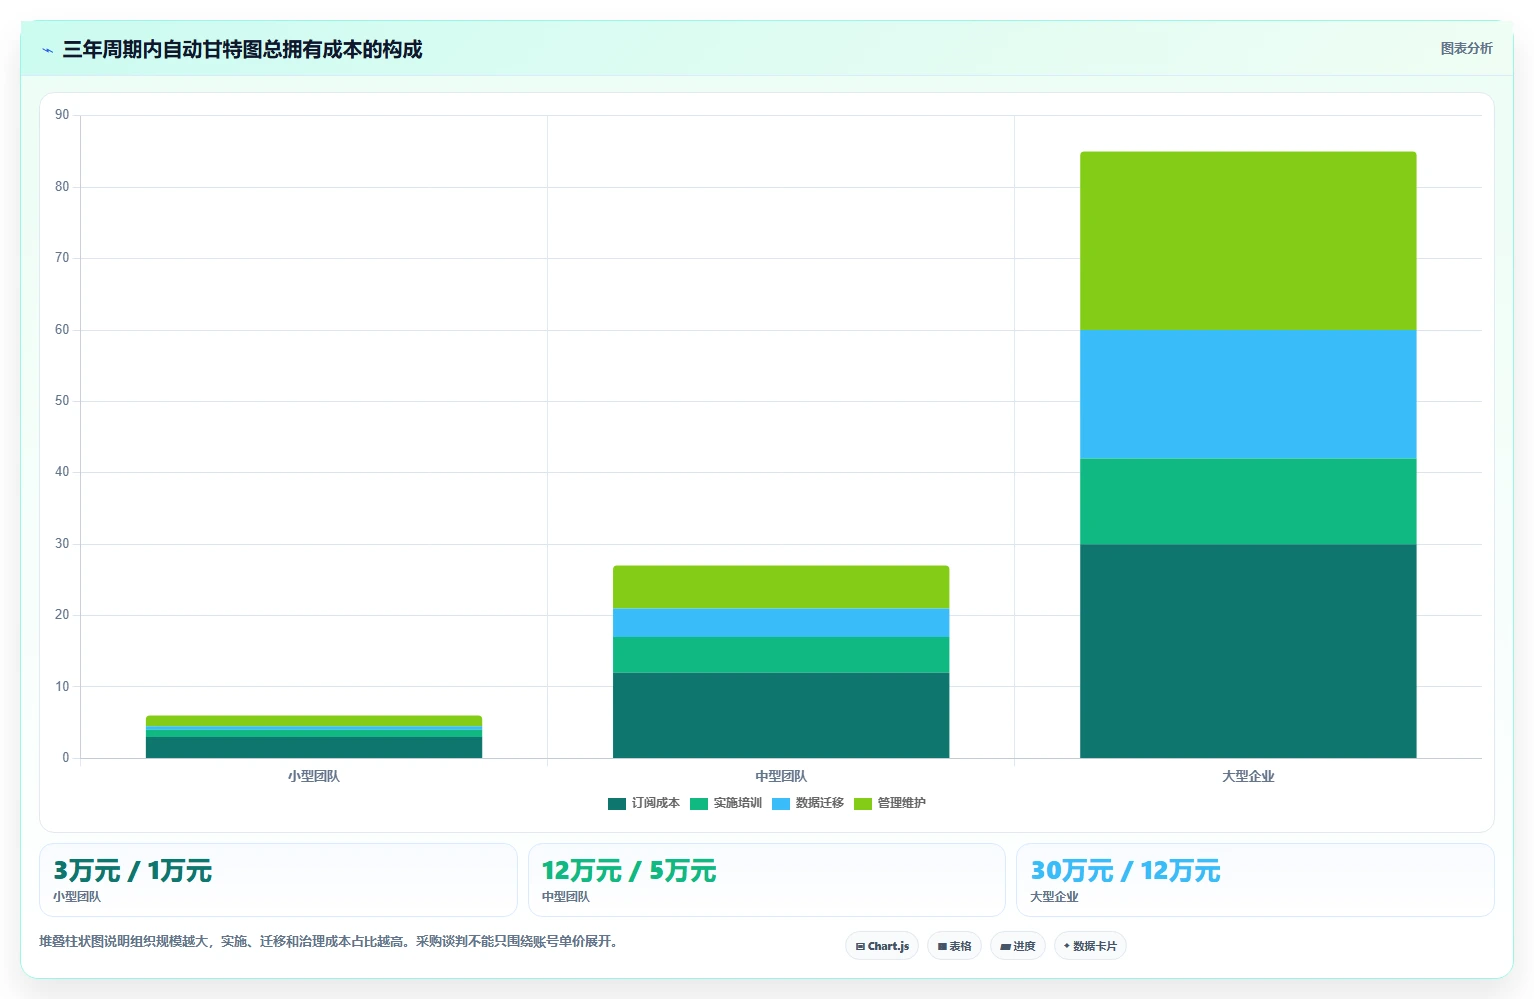Click the light blue 数据迁移 segment of 大型企业 bar
The height and width of the screenshot is (999, 1534).
pyautogui.click(x=1248, y=394)
